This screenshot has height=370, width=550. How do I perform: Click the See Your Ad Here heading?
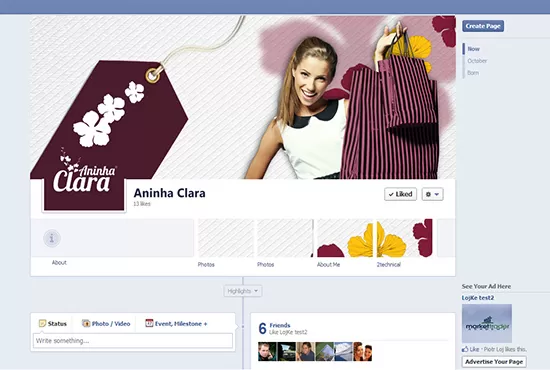point(486,287)
